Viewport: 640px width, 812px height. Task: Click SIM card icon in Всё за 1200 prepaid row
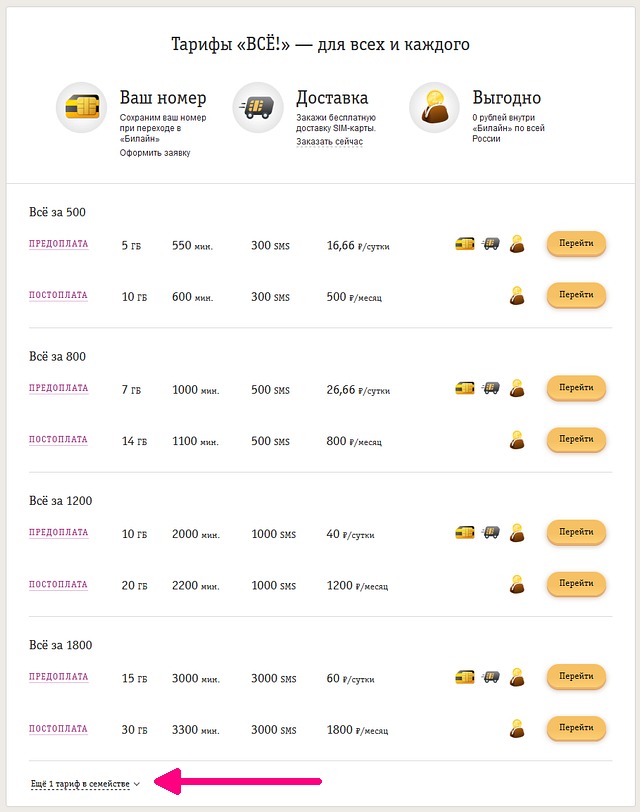coord(465,532)
